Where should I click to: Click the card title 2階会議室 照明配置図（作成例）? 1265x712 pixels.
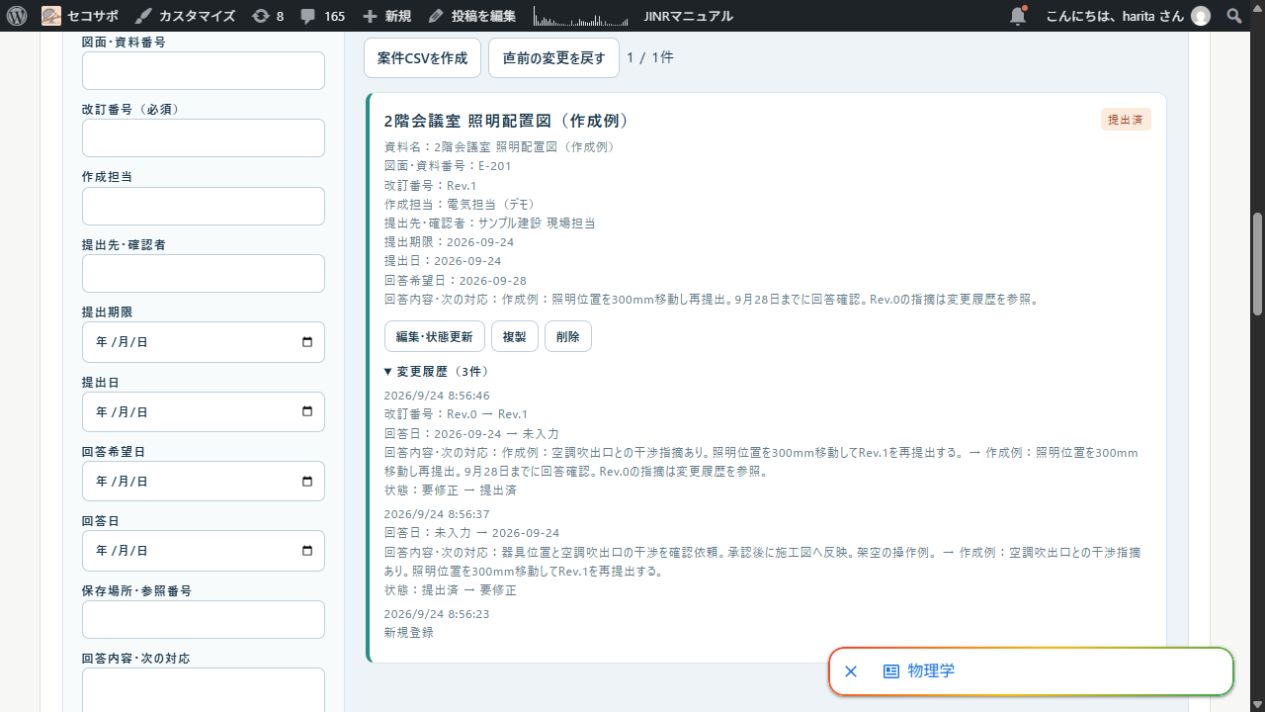[x=506, y=121]
